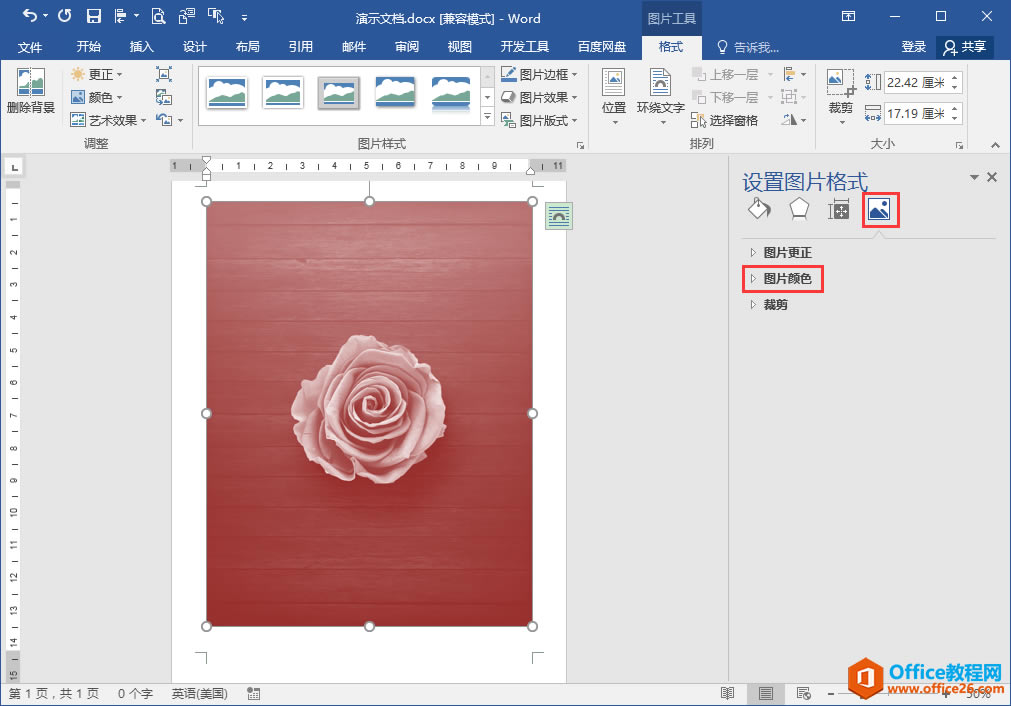The image size is (1011, 706).
Task: Open Wrap Text (环绕文字) button
Action: (660, 96)
